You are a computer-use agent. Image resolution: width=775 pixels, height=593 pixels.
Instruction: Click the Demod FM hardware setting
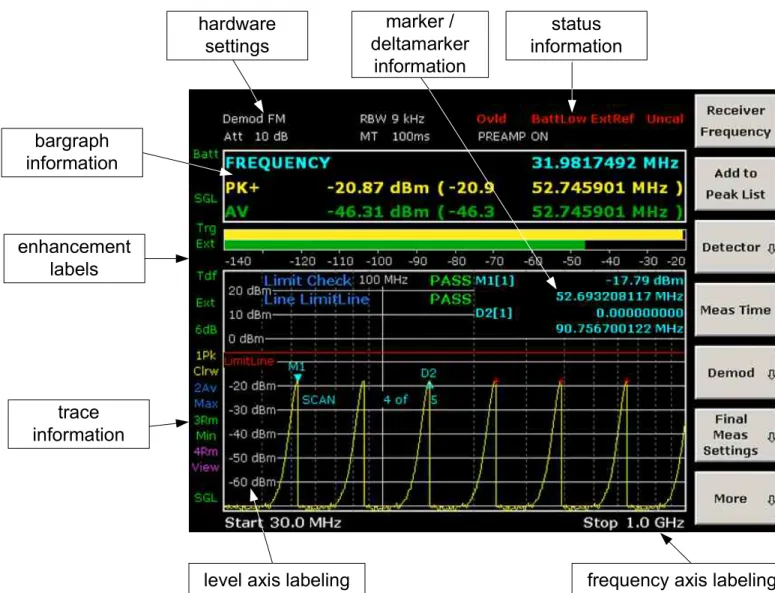pos(254,119)
